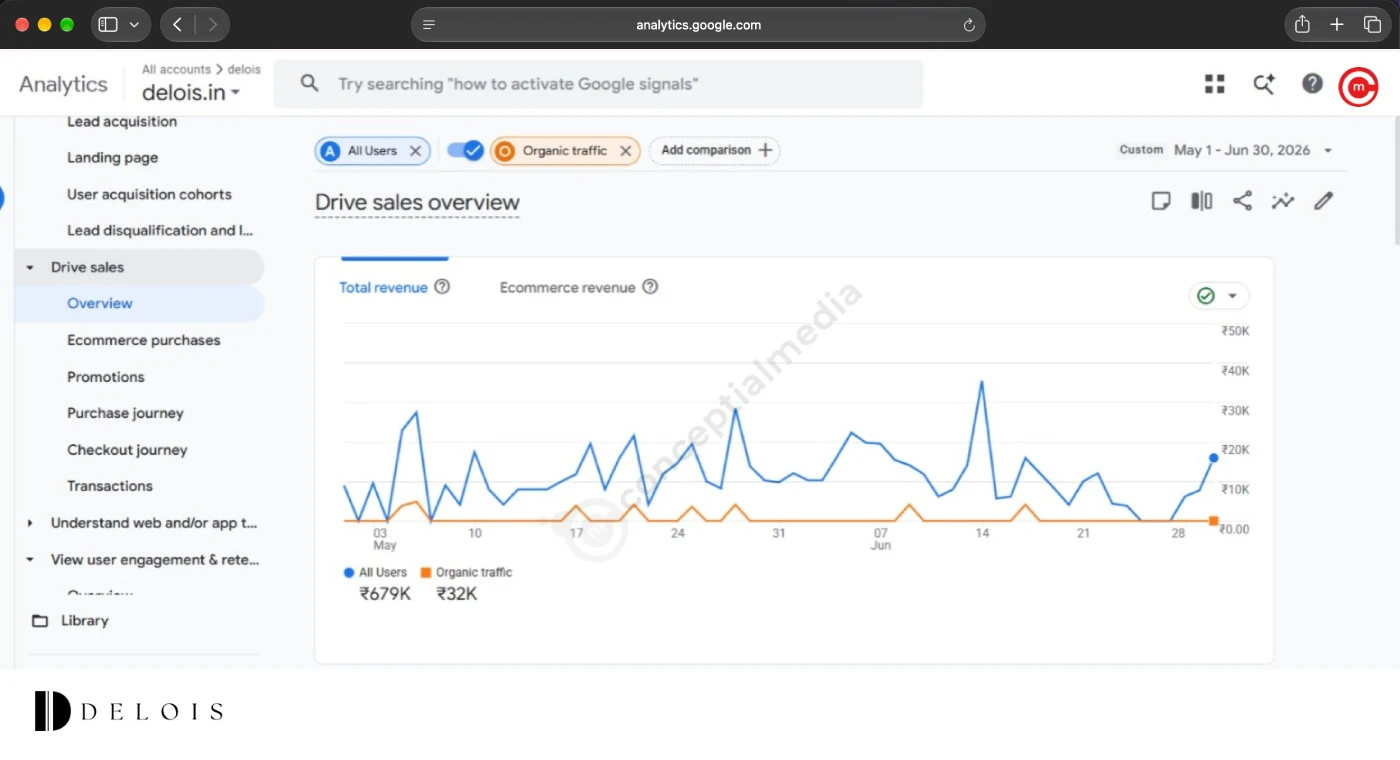Switch to the Total revenue tab

tap(383, 288)
